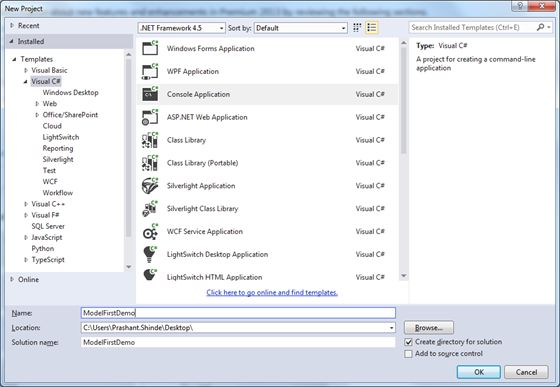The image size is (560, 387).
Task: Click the WPF Application template icon
Action: coord(150,71)
